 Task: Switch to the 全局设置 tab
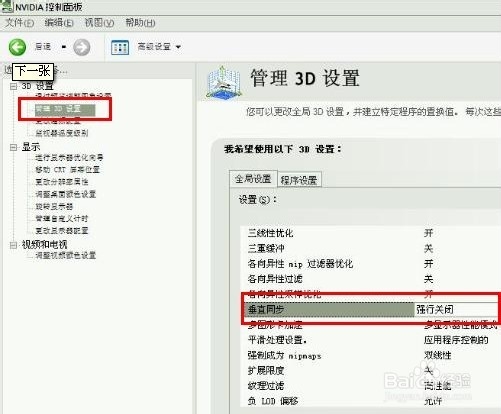pyautogui.click(x=253, y=179)
